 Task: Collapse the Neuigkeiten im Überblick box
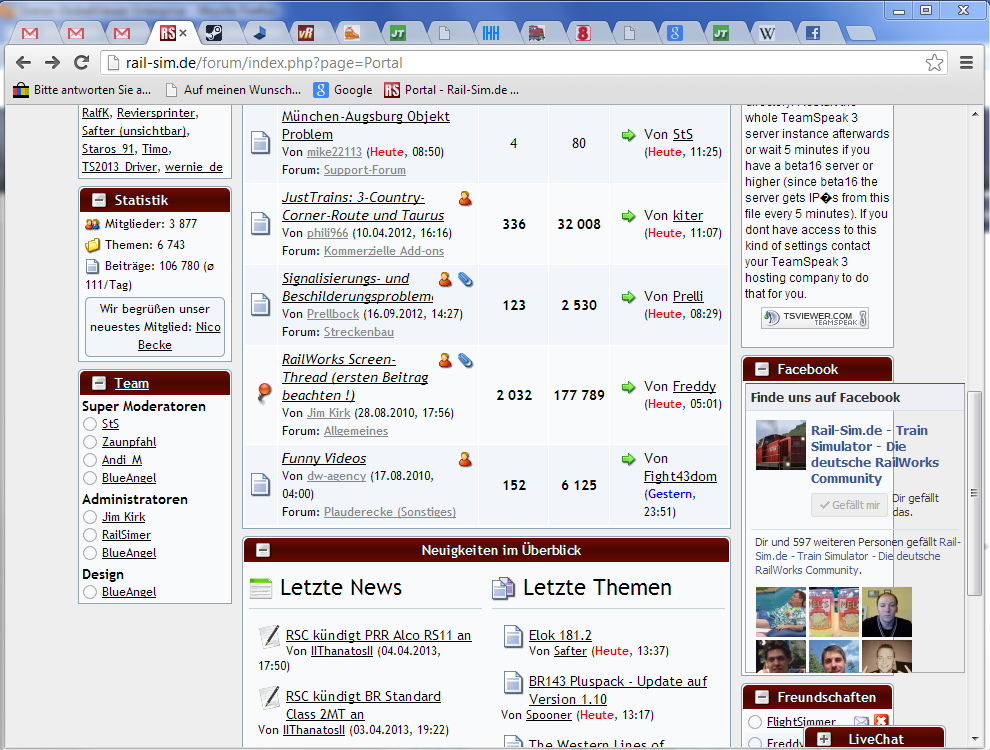coord(263,551)
